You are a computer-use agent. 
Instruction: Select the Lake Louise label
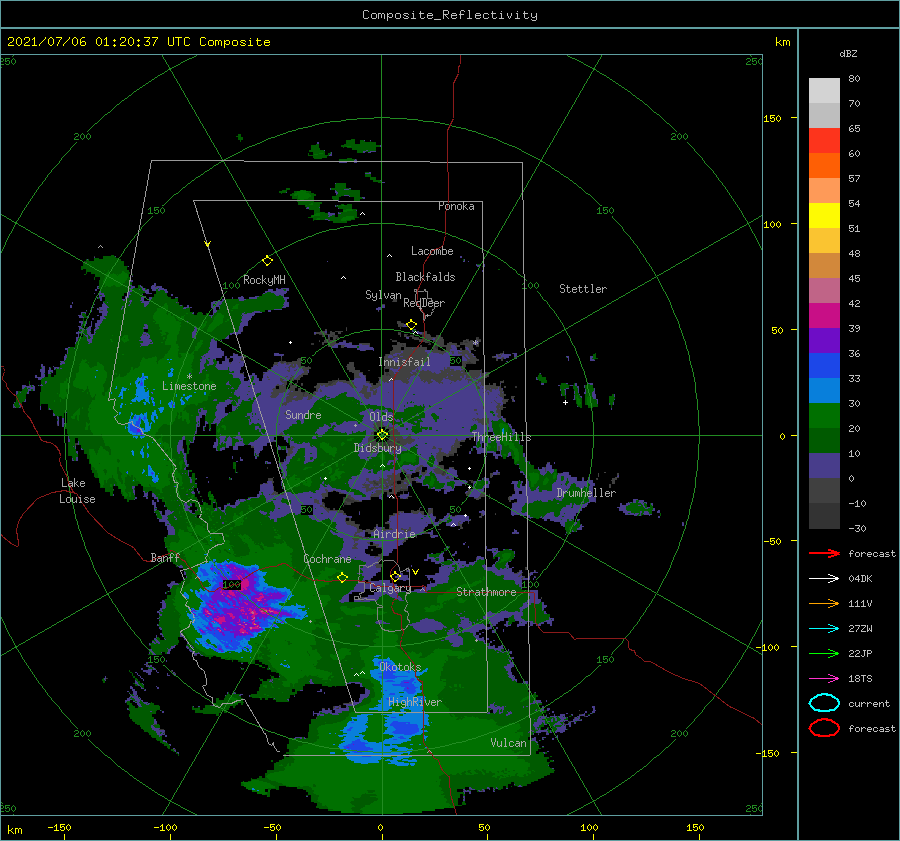click(77, 491)
